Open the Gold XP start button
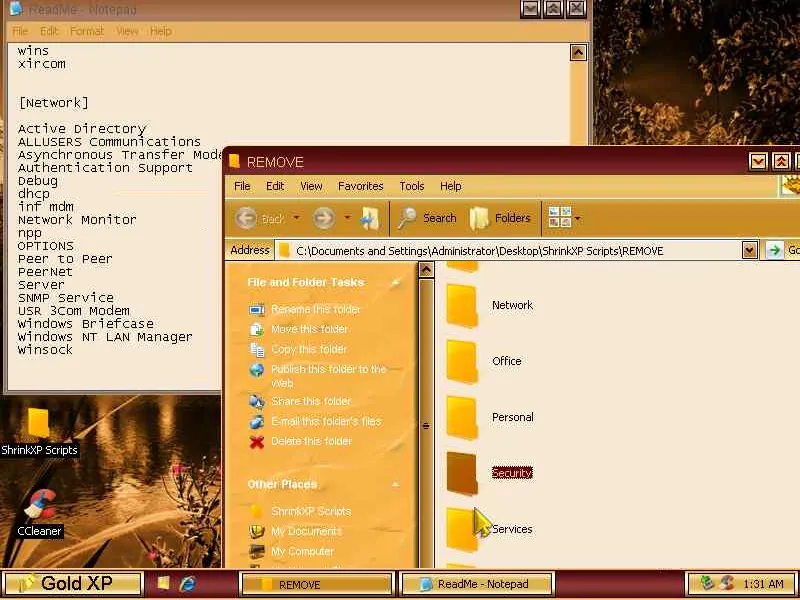This screenshot has height=600, width=800. coord(72,583)
